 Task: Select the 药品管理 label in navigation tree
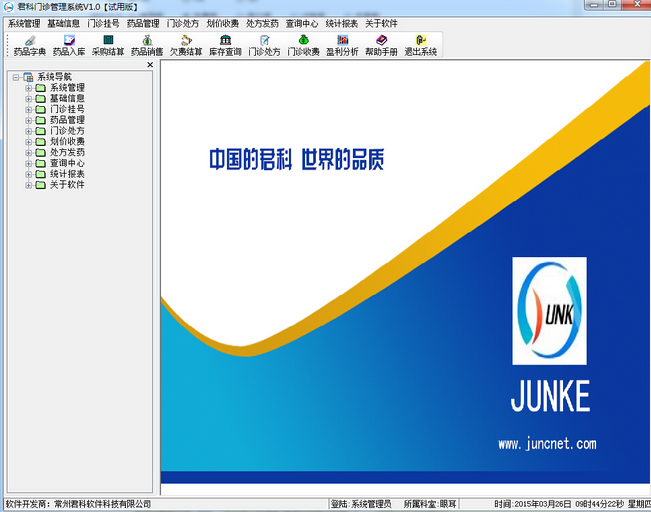click(67, 120)
